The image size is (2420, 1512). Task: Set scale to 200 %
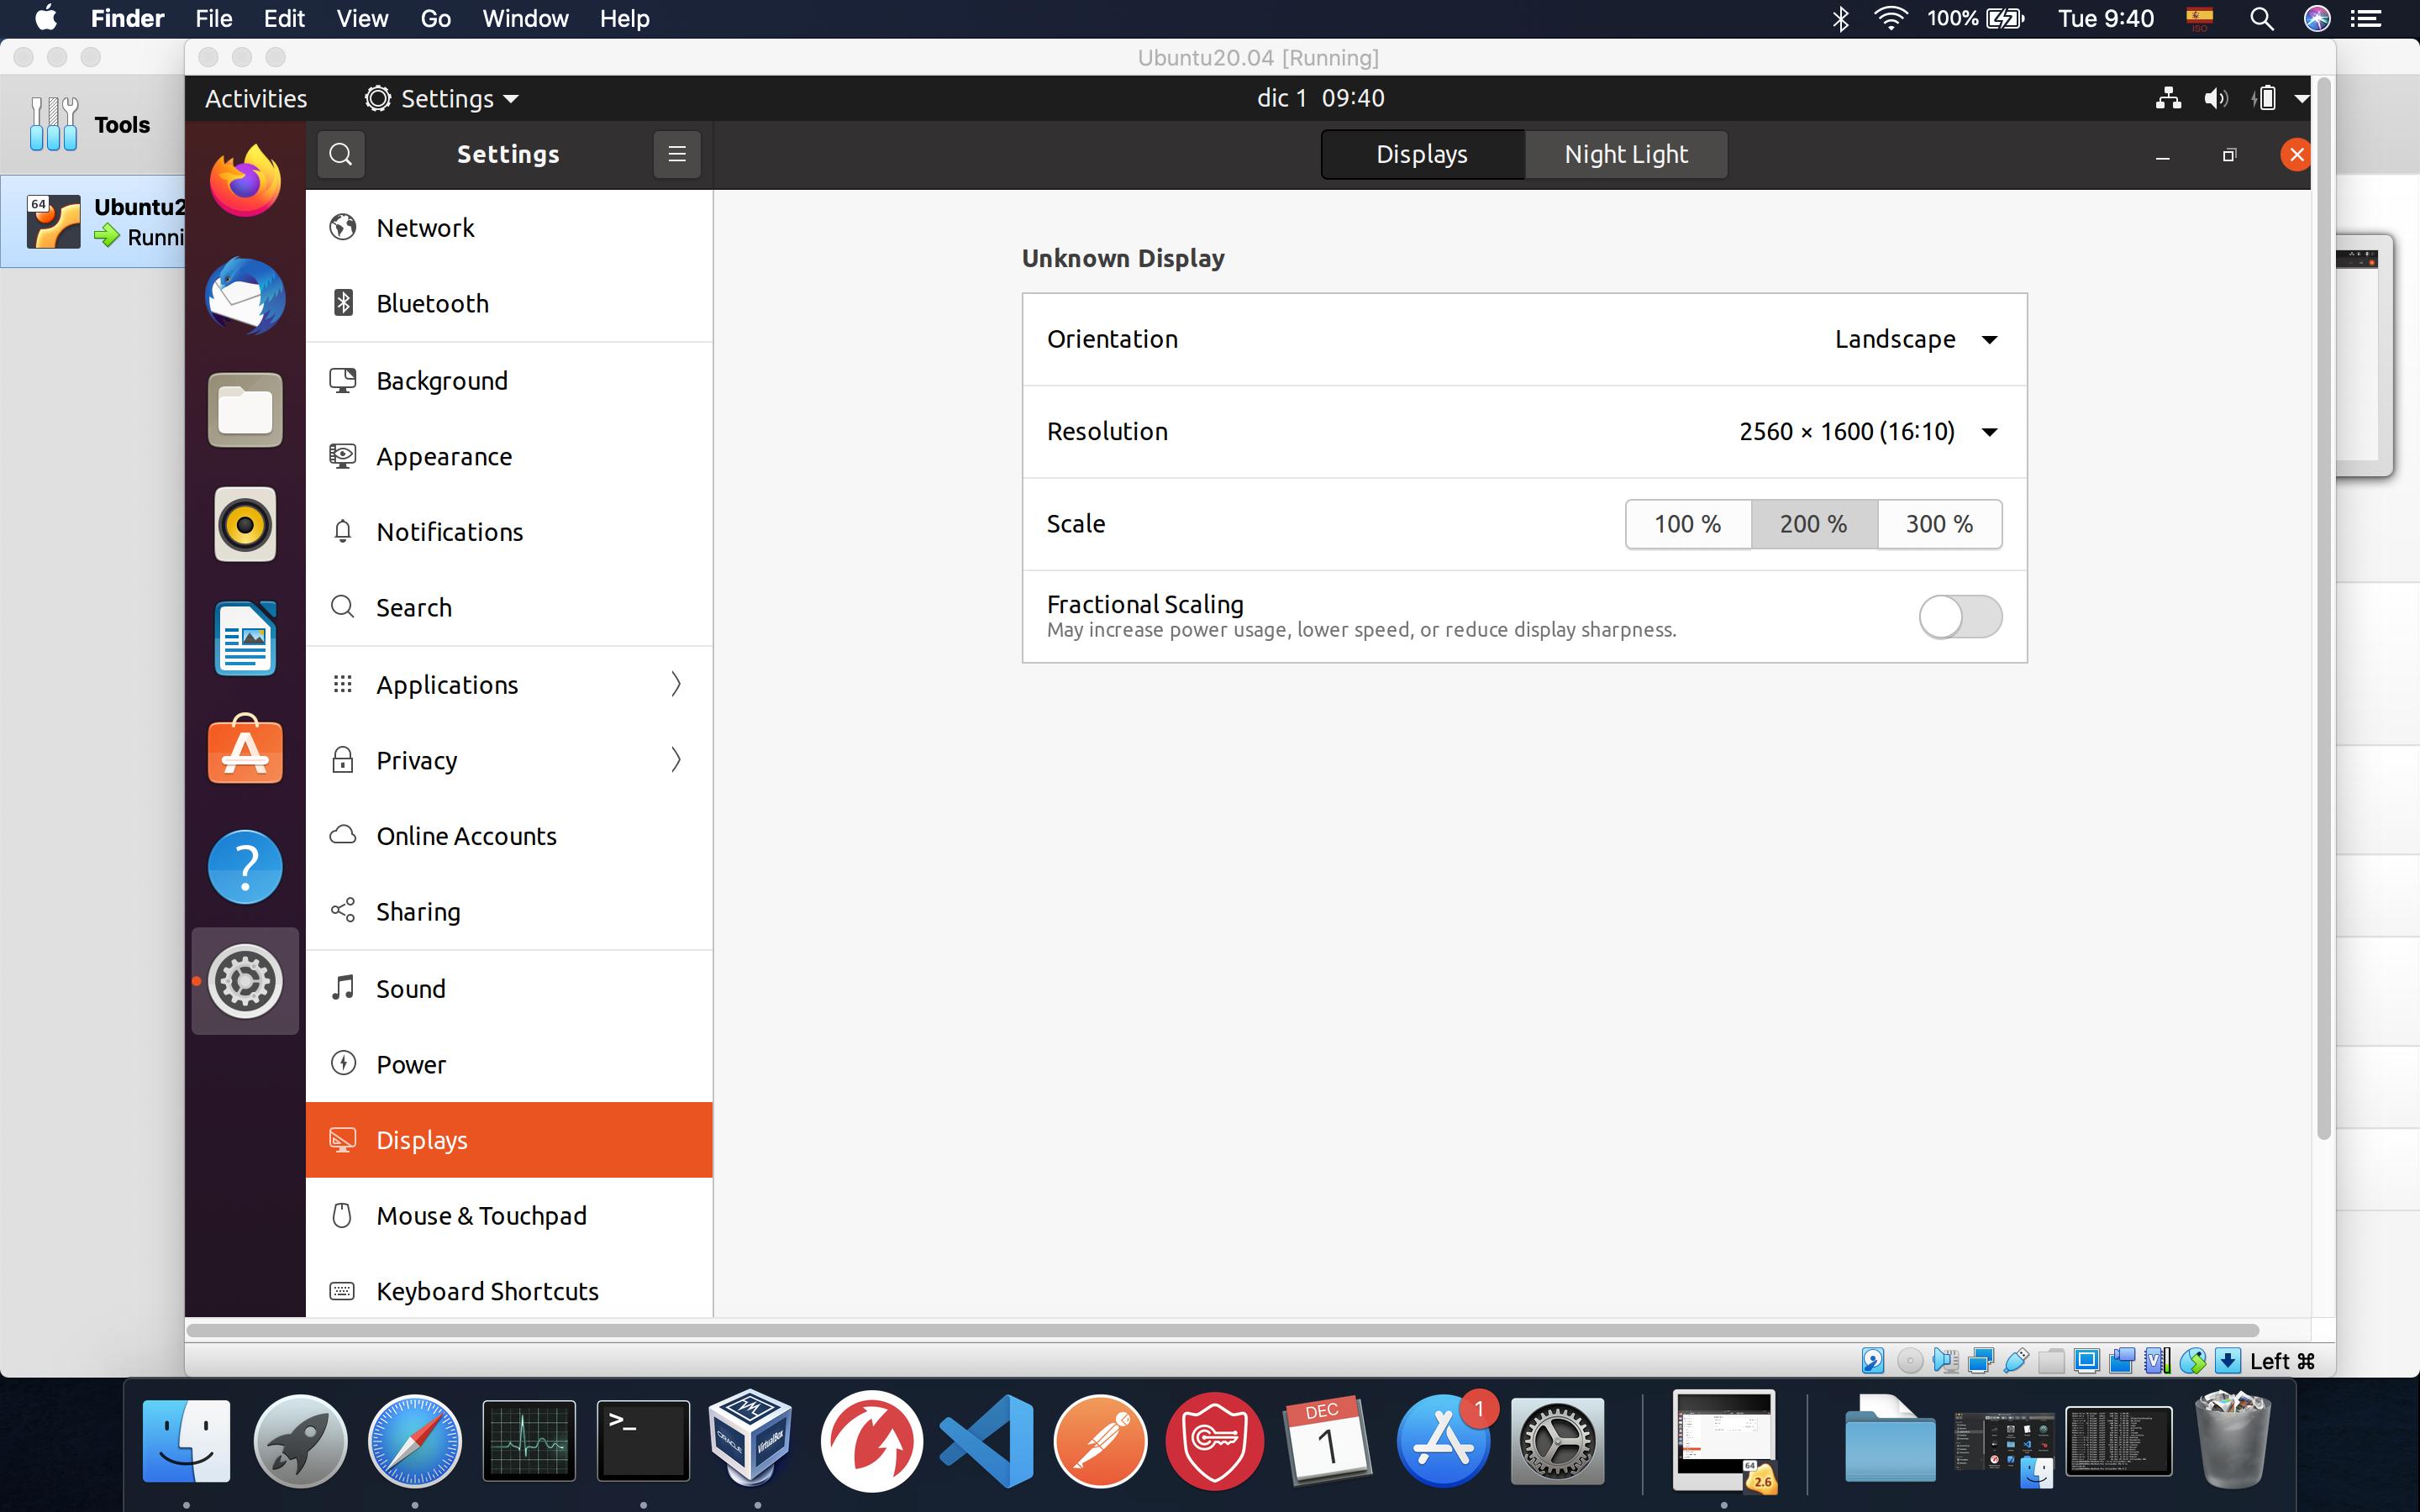[1814, 524]
